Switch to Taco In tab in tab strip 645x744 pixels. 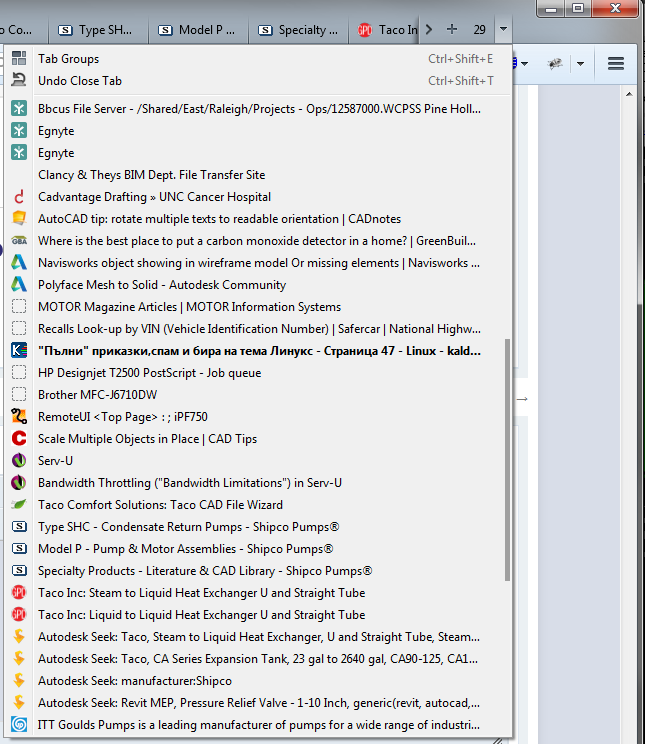pos(384,30)
